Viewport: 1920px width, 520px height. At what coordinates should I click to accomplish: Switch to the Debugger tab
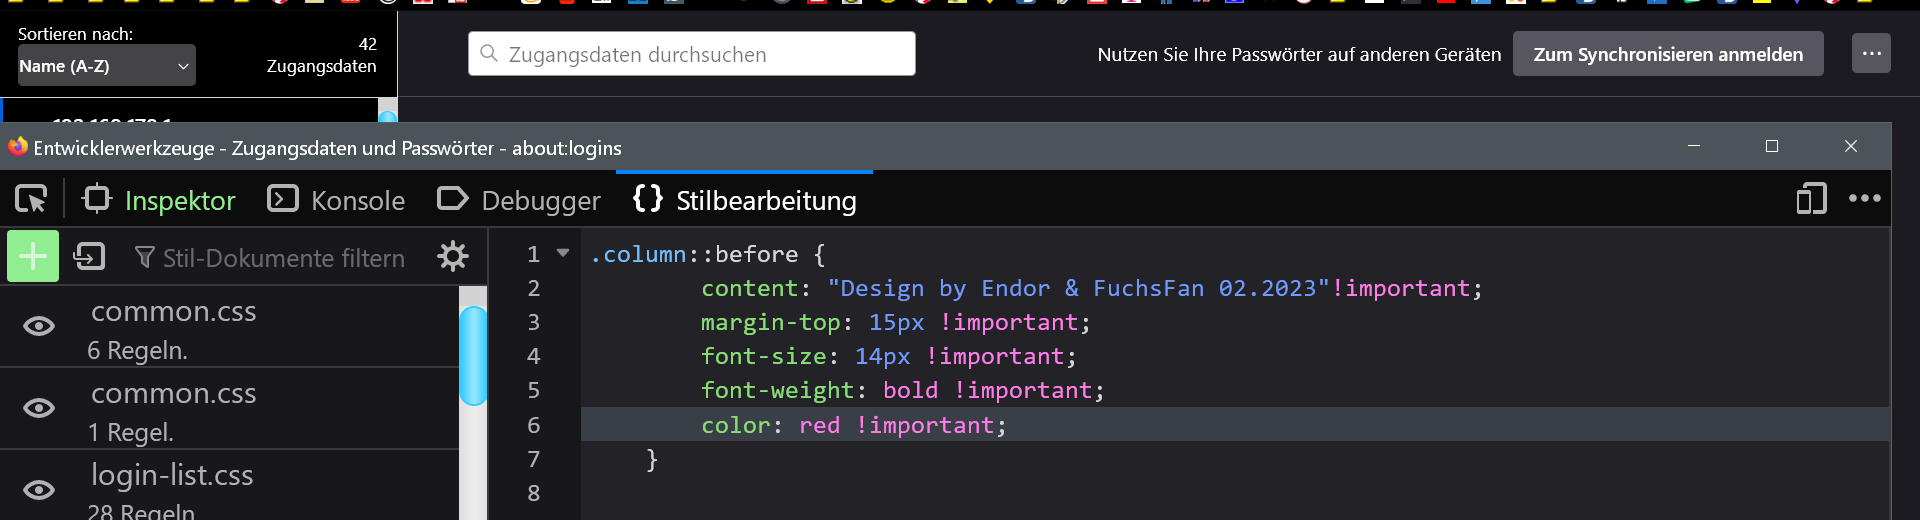click(519, 200)
